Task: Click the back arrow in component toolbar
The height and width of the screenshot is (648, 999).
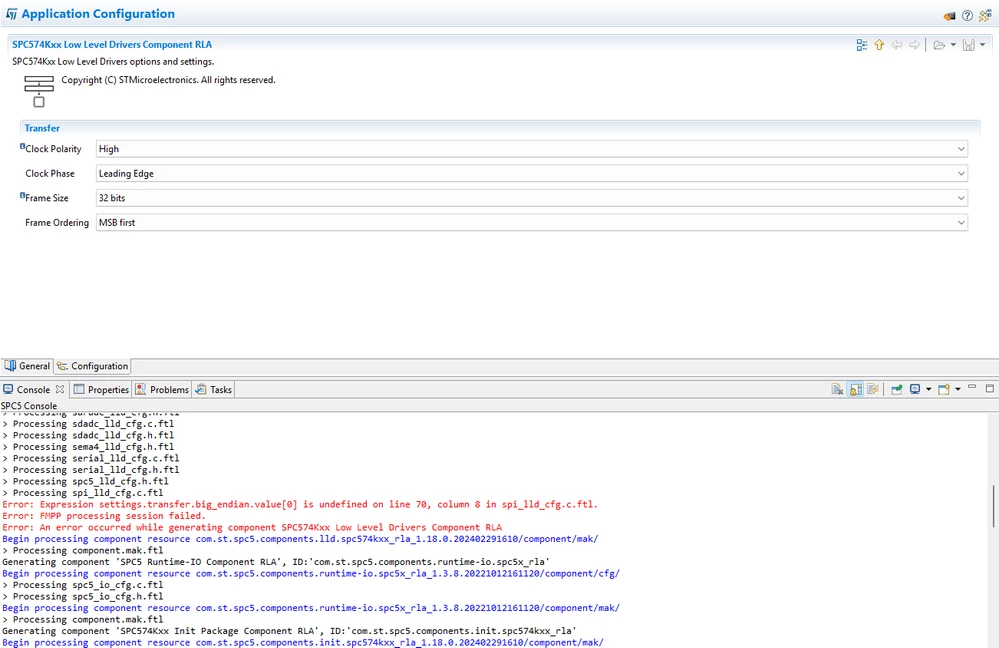Action: [x=896, y=45]
